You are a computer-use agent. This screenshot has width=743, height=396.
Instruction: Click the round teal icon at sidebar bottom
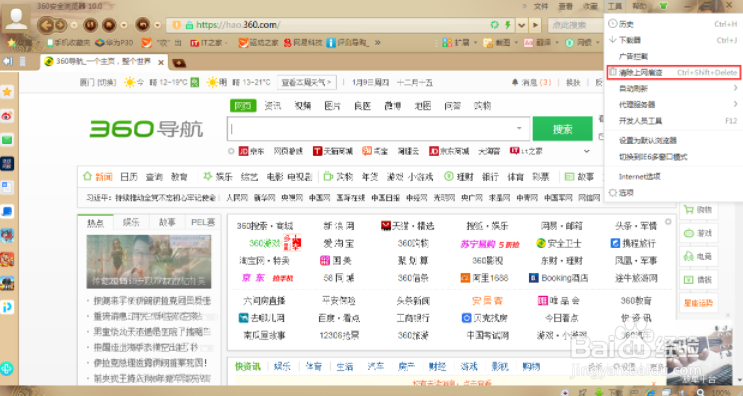point(7,369)
